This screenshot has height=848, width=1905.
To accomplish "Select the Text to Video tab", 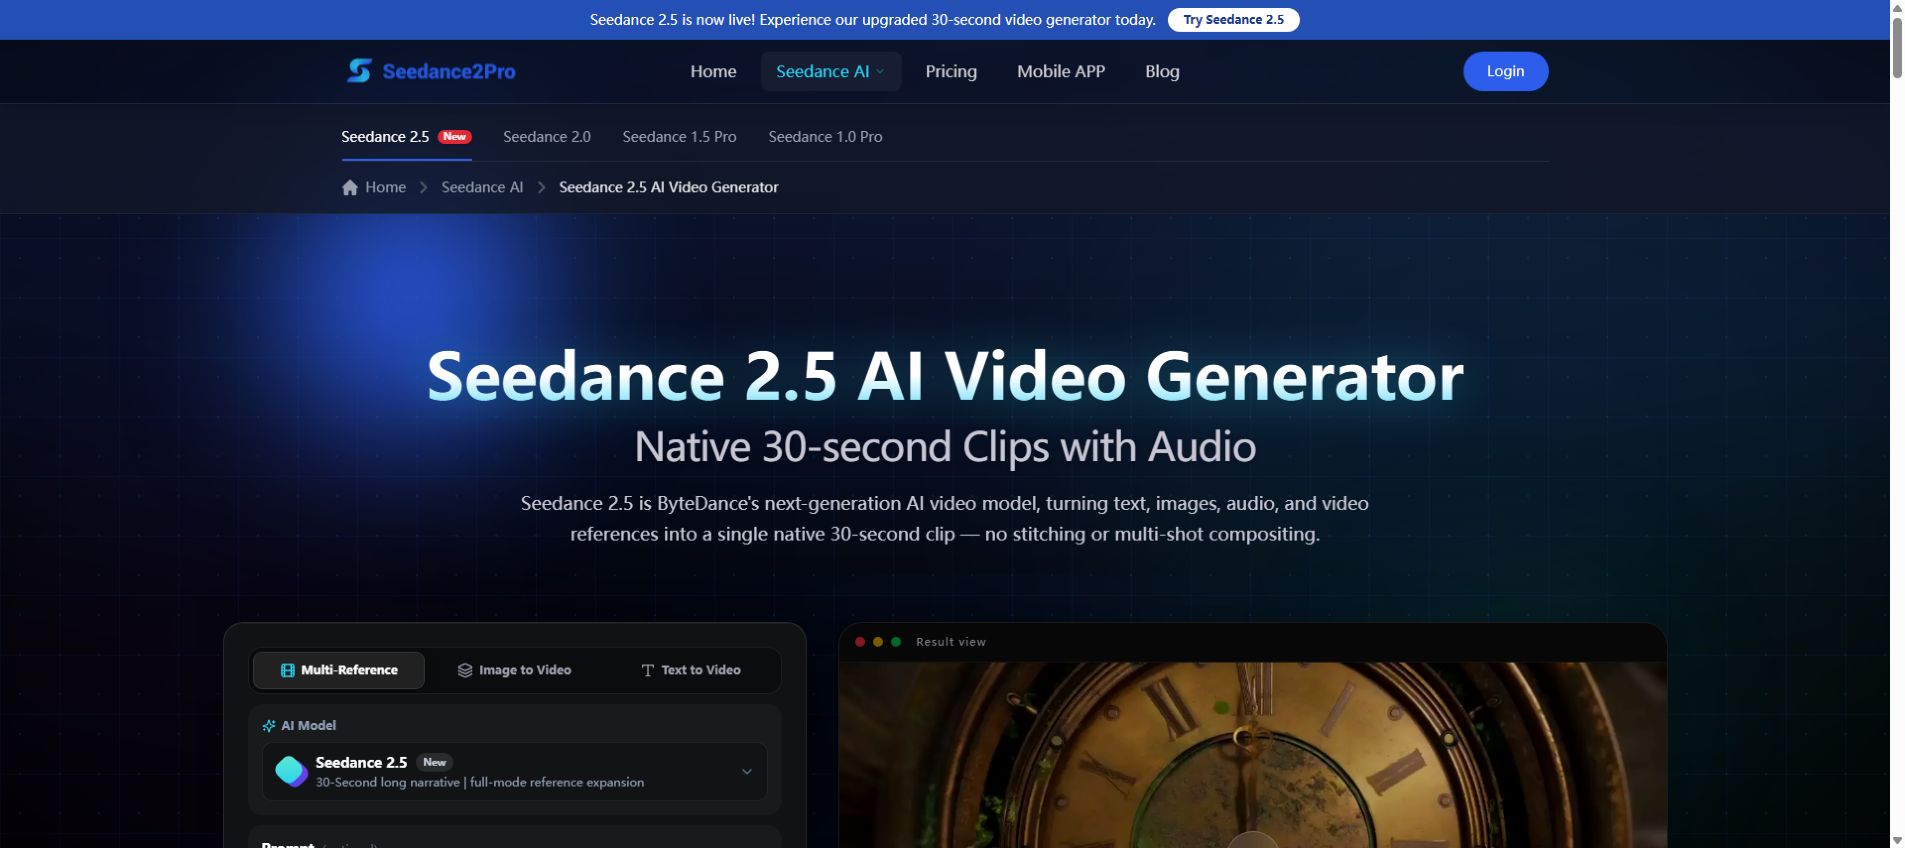I will point(691,670).
